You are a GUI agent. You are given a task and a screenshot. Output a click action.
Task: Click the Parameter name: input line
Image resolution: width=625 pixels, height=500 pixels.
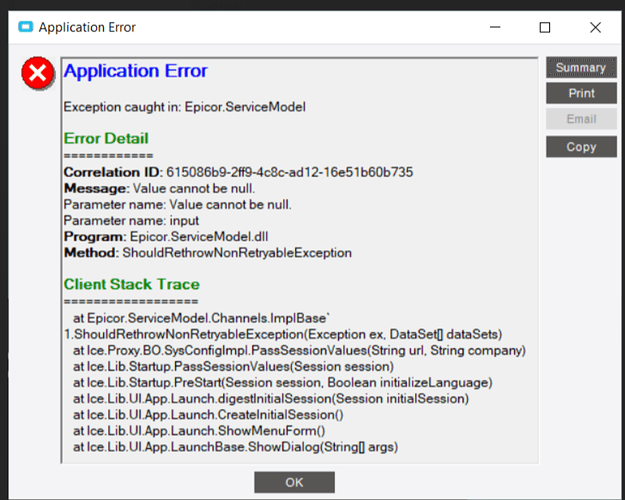click(131, 220)
